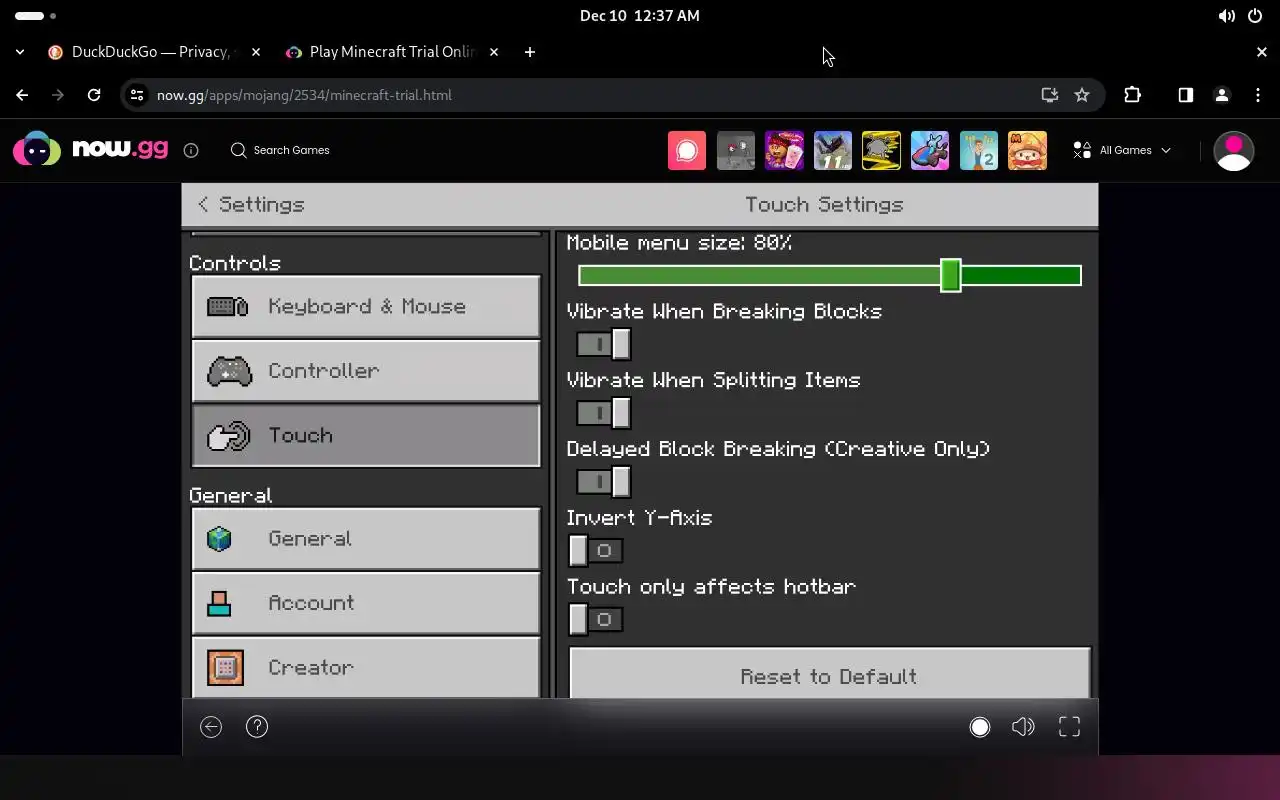The width and height of the screenshot is (1280, 800).
Task: Open browser three-dot menu
Action: click(1258, 95)
